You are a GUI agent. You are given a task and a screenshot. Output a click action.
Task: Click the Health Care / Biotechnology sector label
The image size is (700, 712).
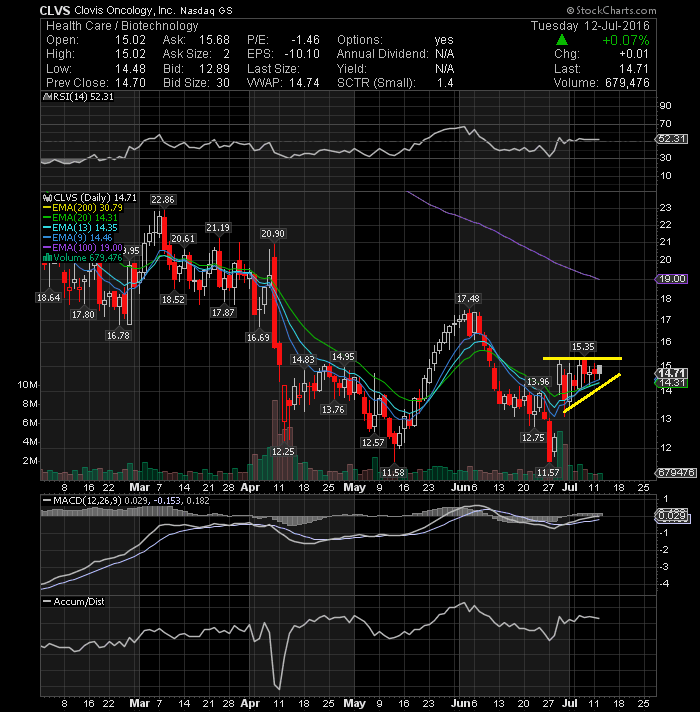click(x=122, y=26)
